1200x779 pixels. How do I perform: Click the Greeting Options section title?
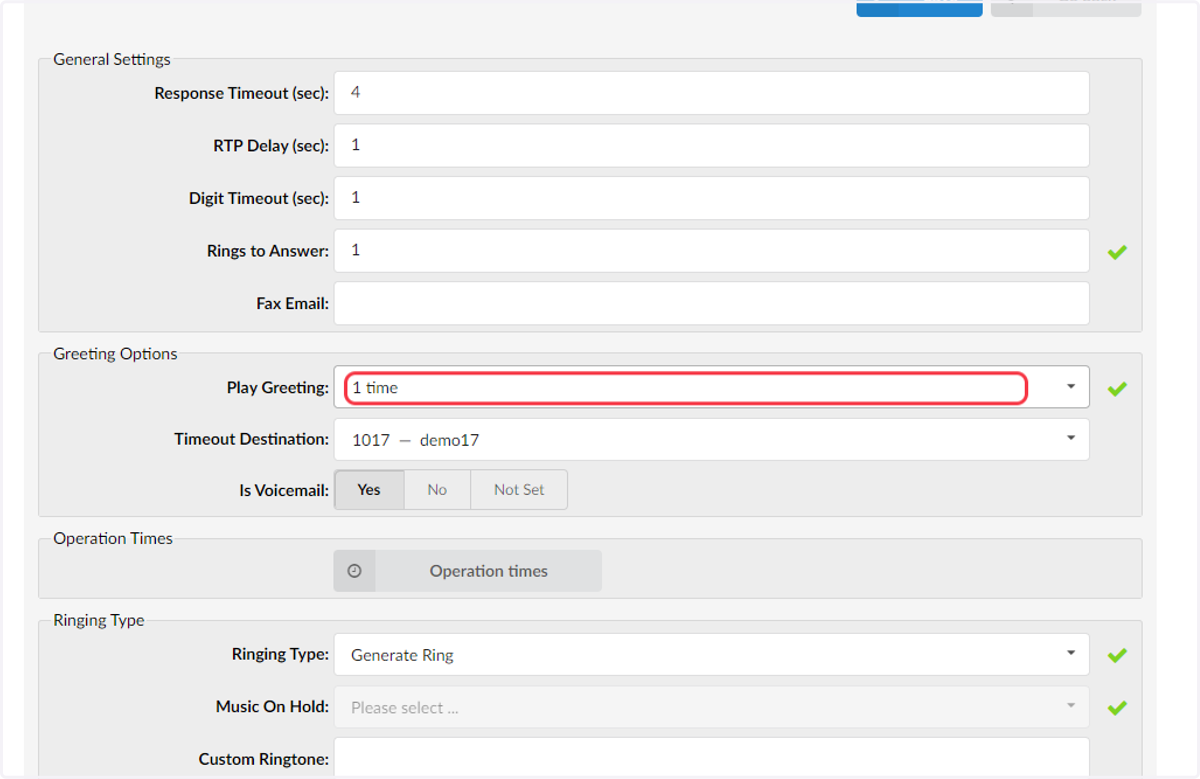(x=115, y=354)
